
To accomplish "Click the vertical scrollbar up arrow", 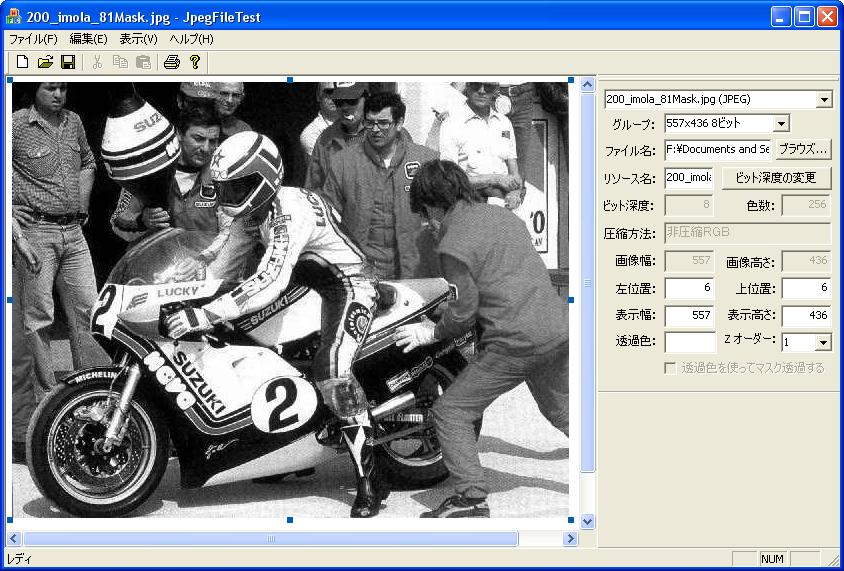I will click(587, 84).
